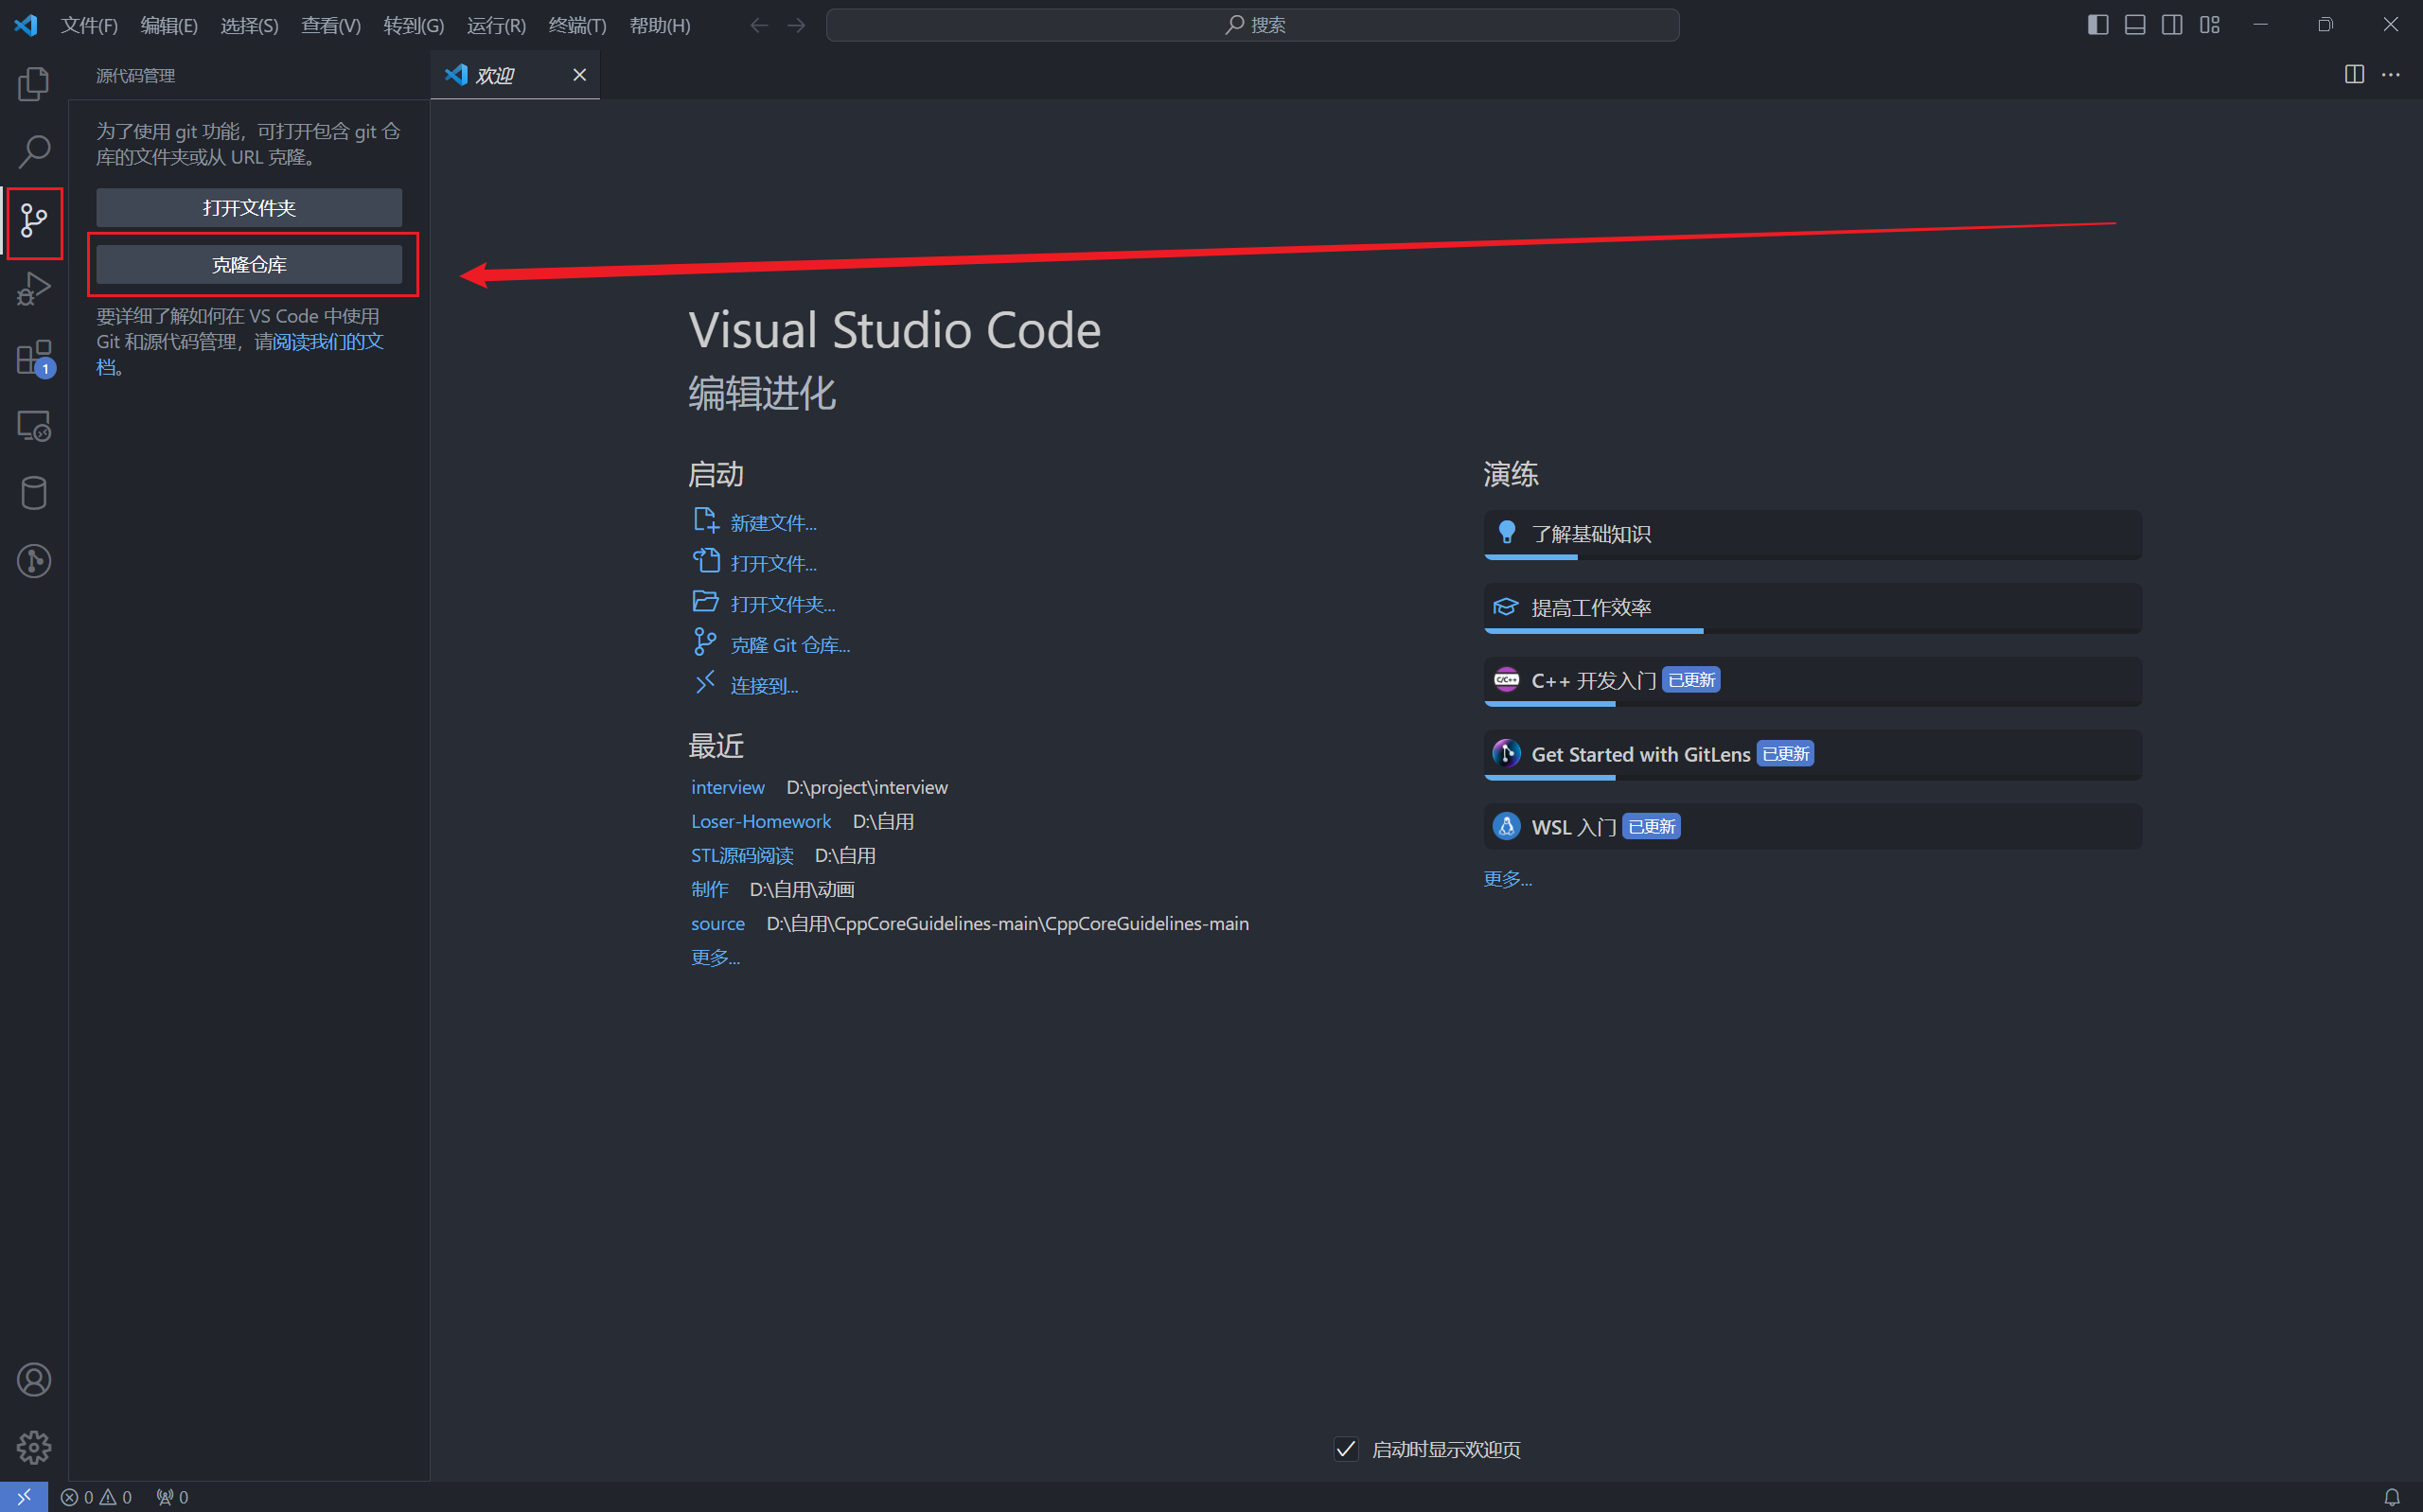Open the Search view in activity bar
Viewport: 2423px width, 1512px height.
(x=34, y=152)
